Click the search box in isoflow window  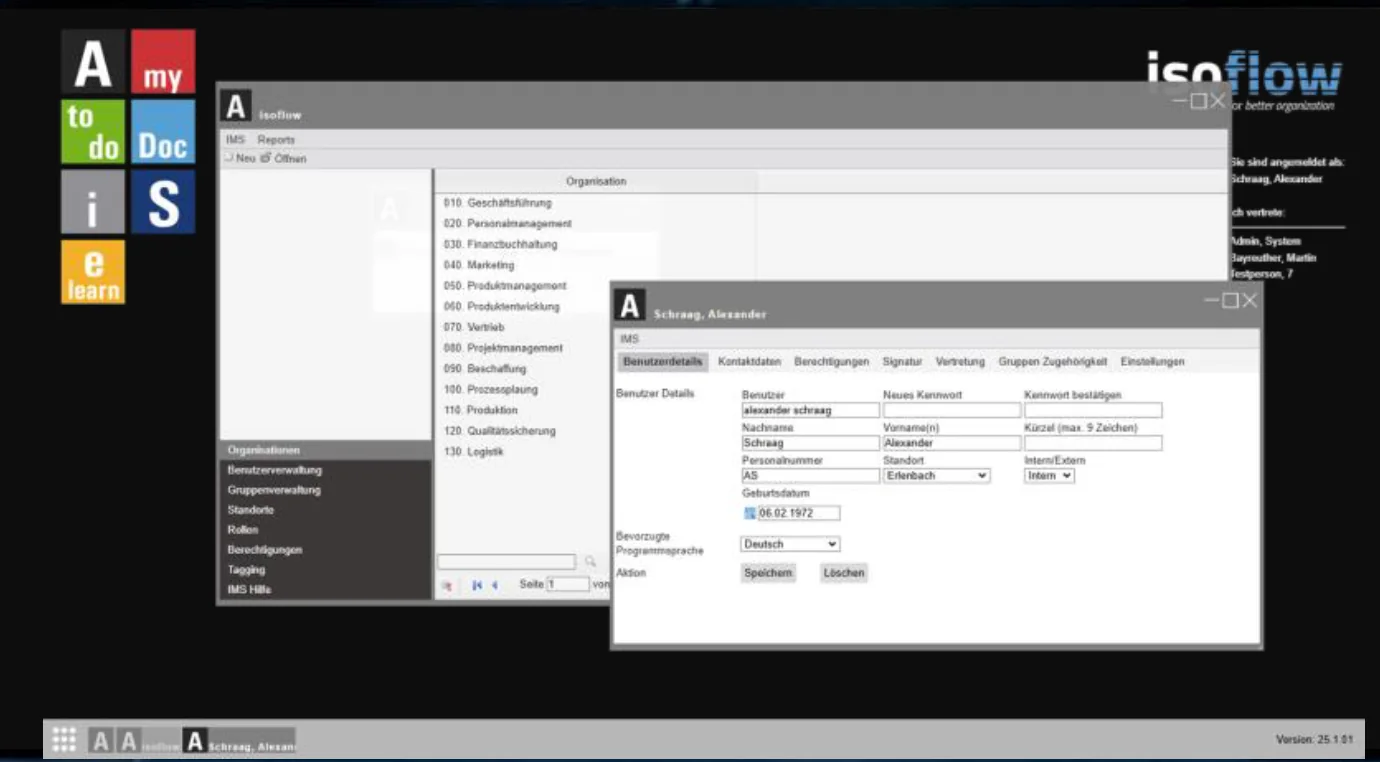[x=507, y=562]
